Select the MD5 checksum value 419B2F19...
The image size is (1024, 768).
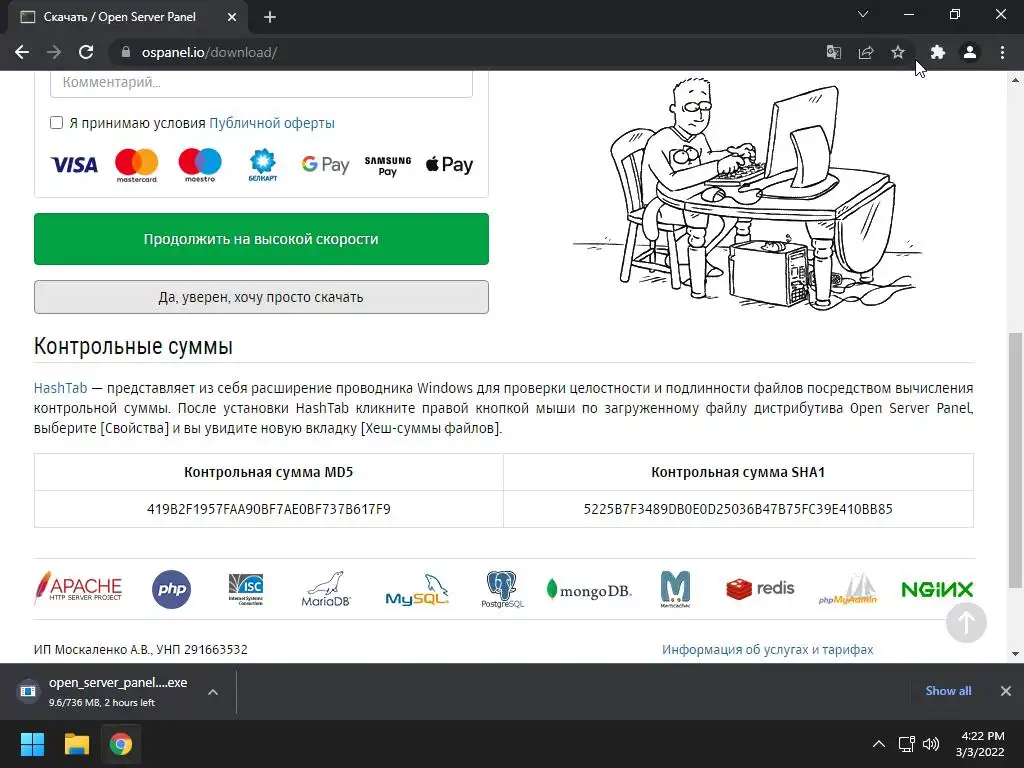point(268,509)
